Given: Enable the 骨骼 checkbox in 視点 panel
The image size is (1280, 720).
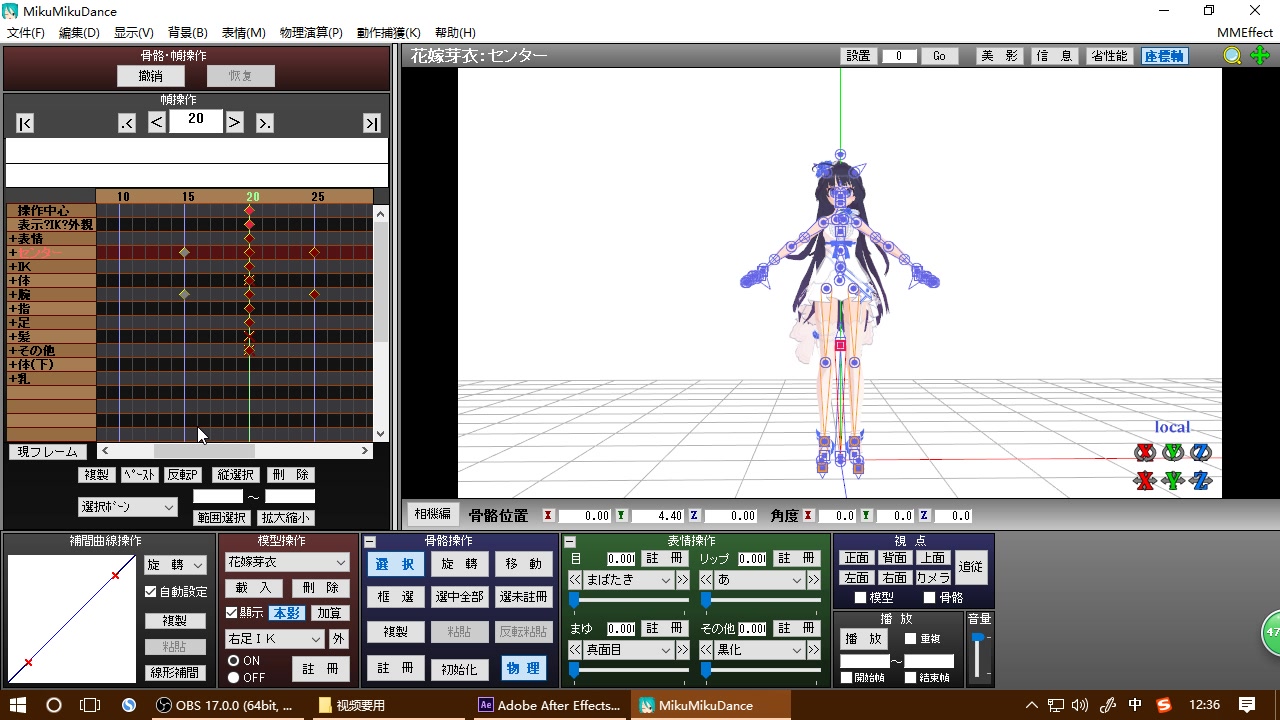Looking at the screenshot, I should pyautogui.click(x=929, y=598).
